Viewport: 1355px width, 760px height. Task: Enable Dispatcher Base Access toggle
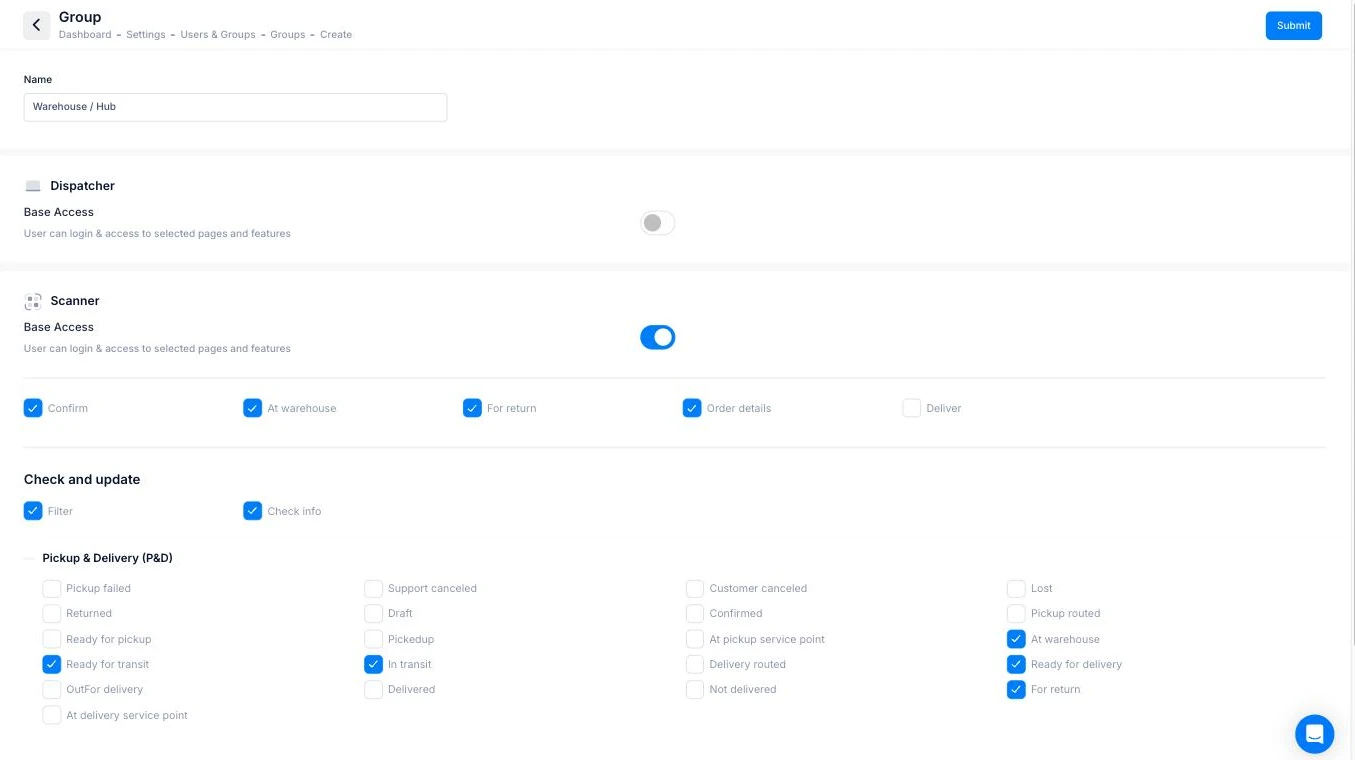point(657,223)
